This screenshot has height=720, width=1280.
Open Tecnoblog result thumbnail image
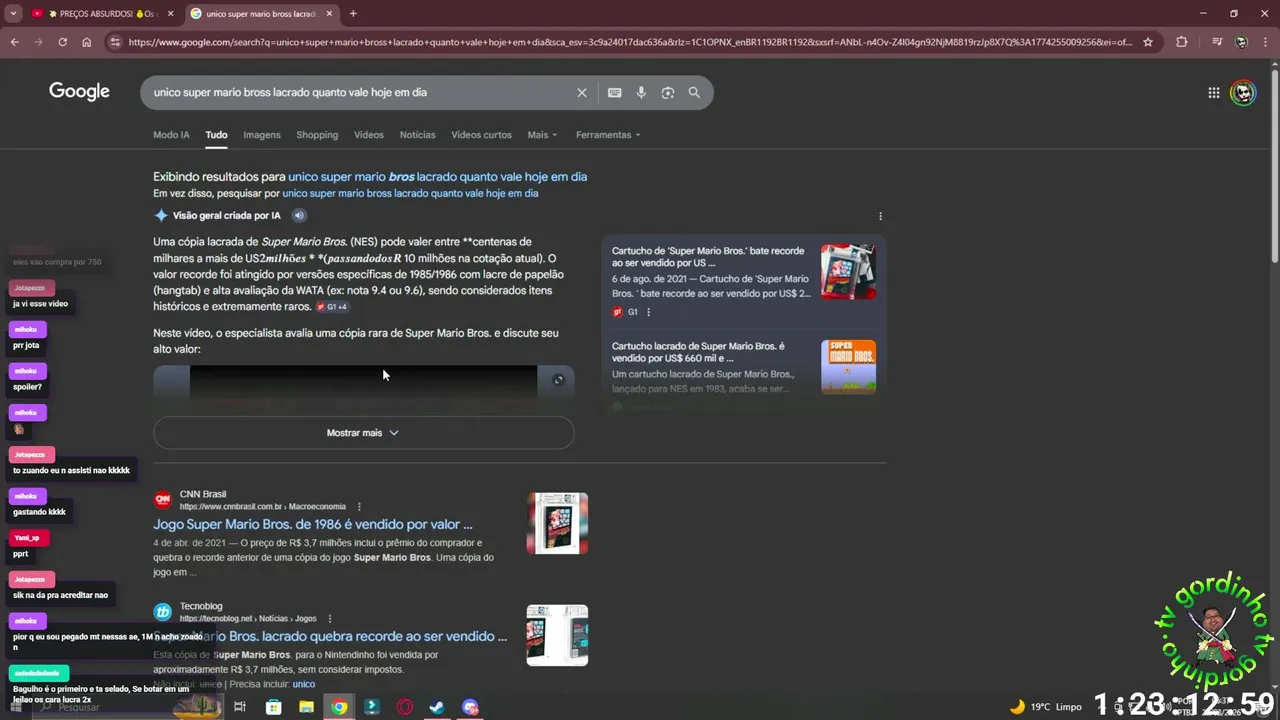[x=557, y=635]
